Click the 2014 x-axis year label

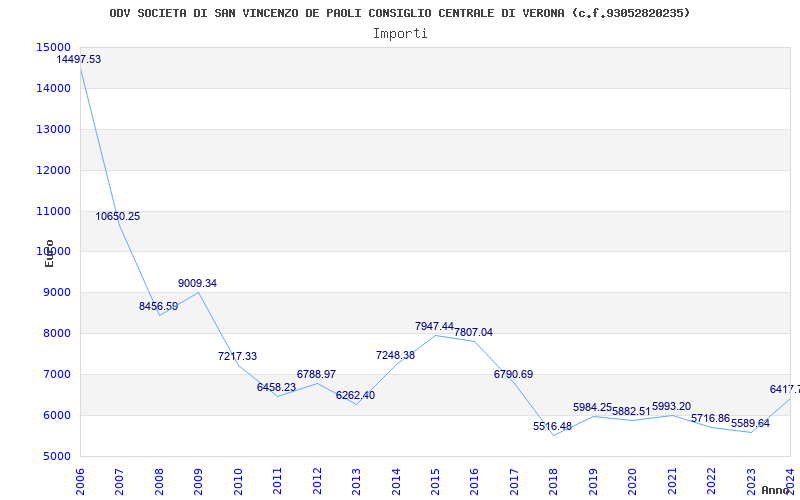(395, 481)
